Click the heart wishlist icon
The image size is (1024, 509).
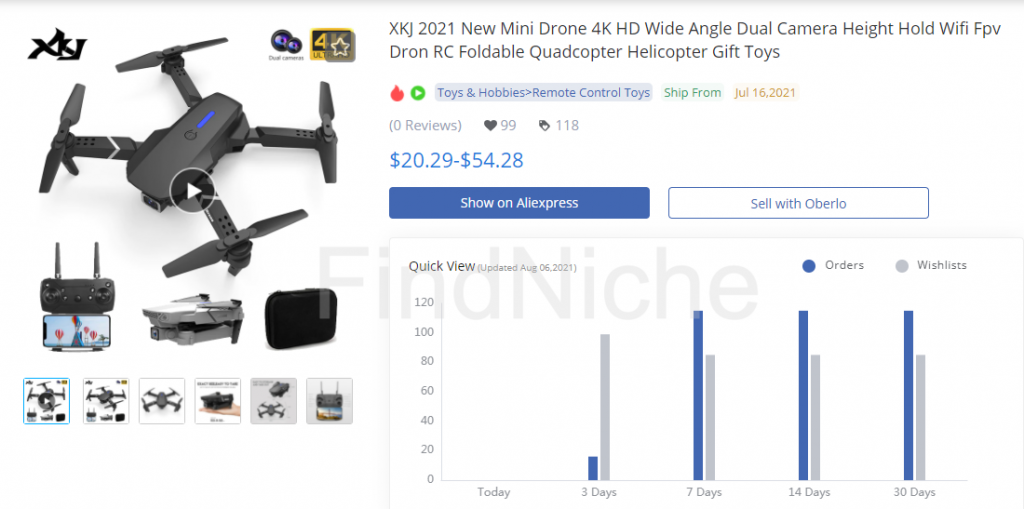pos(490,125)
